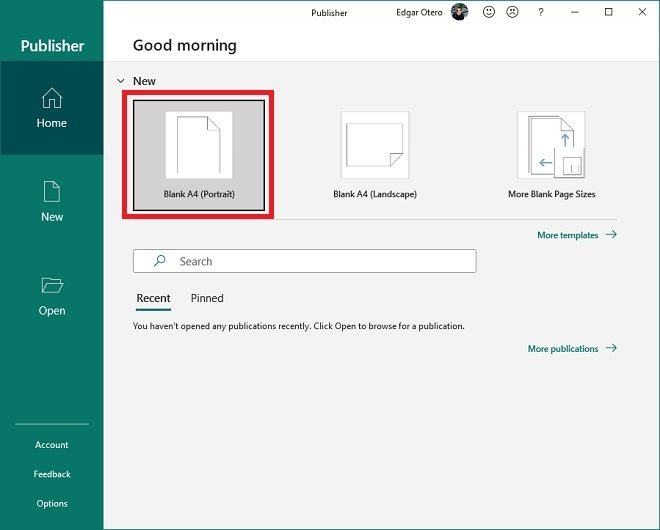660x530 pixels.
Task: Open Feedback in the sidebar
Action: click(52, 474)
